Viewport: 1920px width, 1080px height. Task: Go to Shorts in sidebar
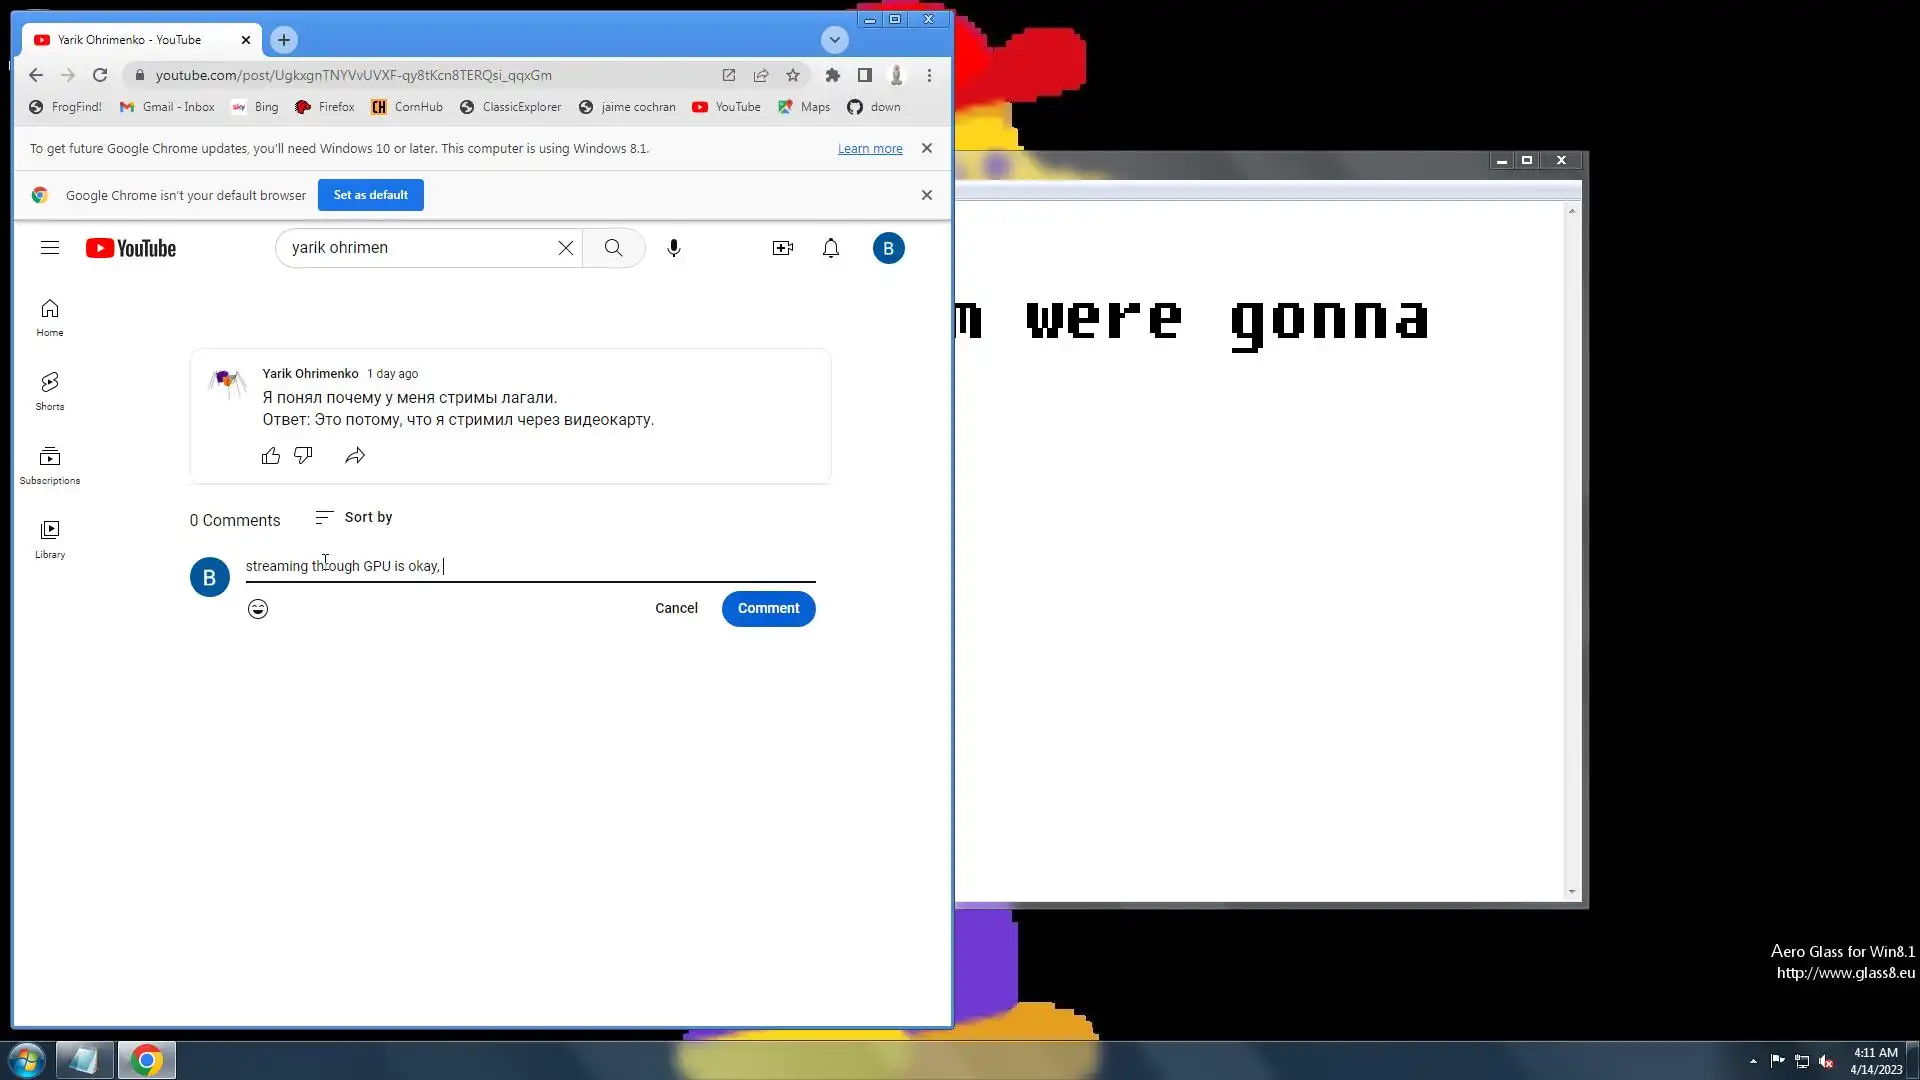[50, 390]
